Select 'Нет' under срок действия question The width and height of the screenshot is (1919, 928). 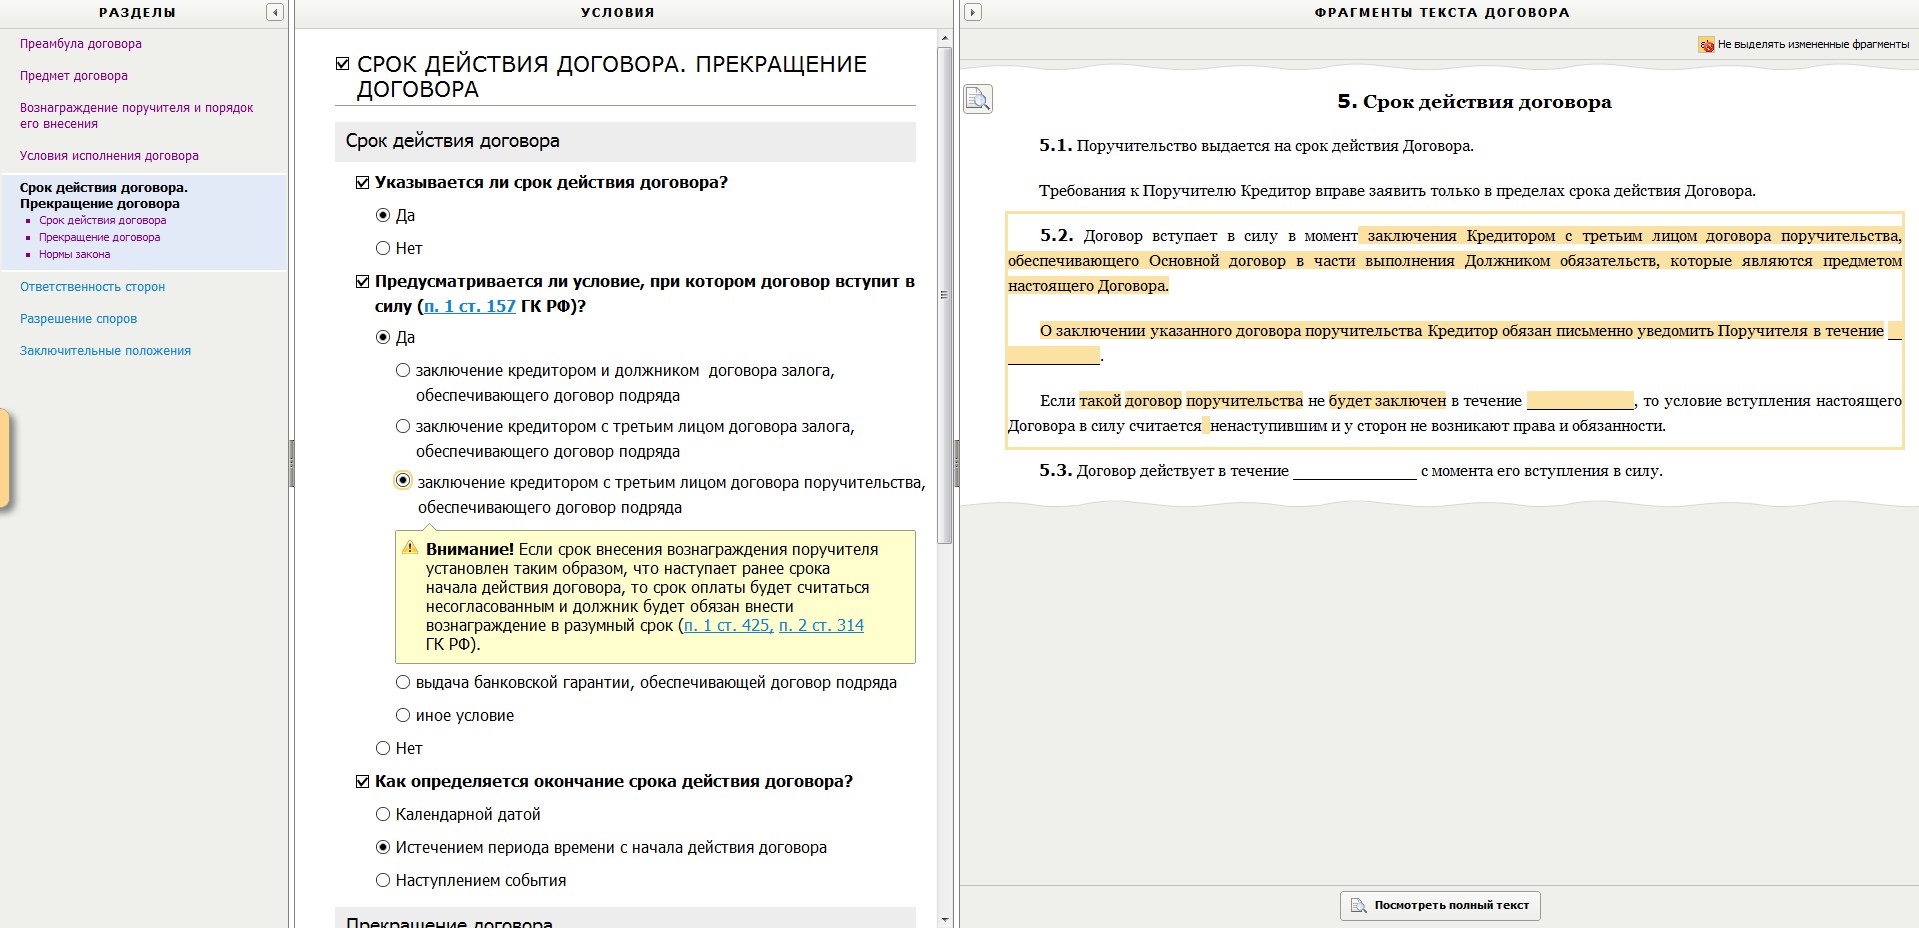pos(382,248)
